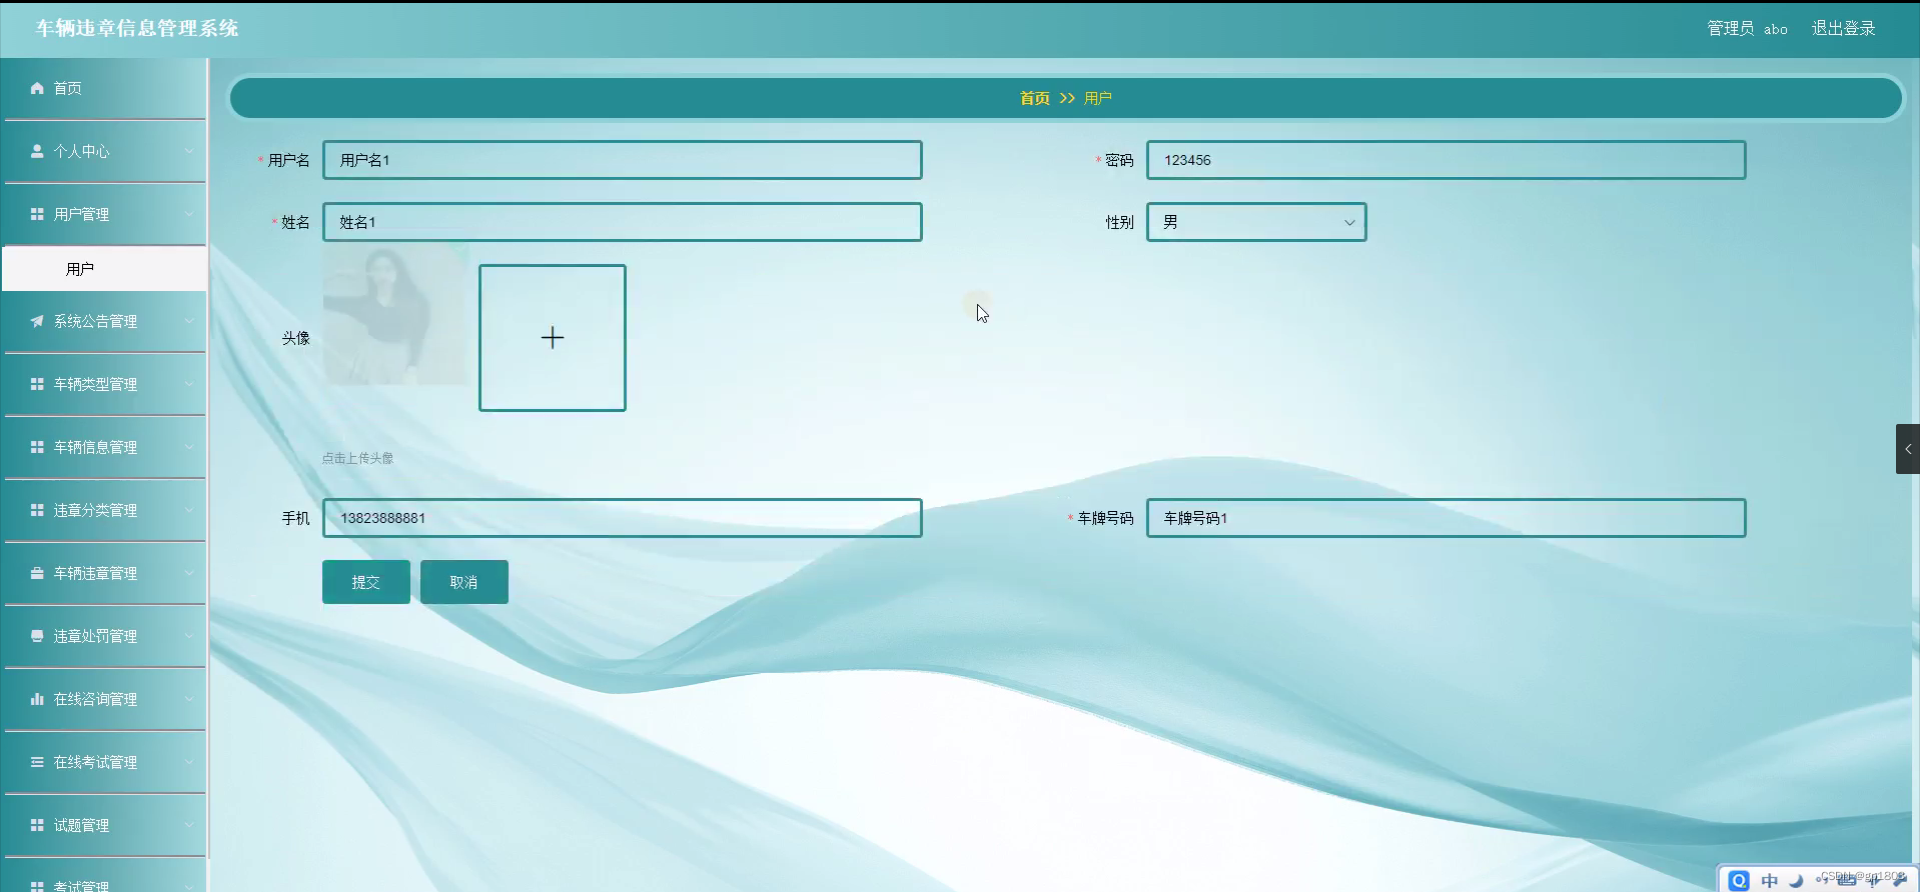Click the wrench settings icon in input method bar
This screenshot has width=1920, height=892.
[x=1899, y=880]
